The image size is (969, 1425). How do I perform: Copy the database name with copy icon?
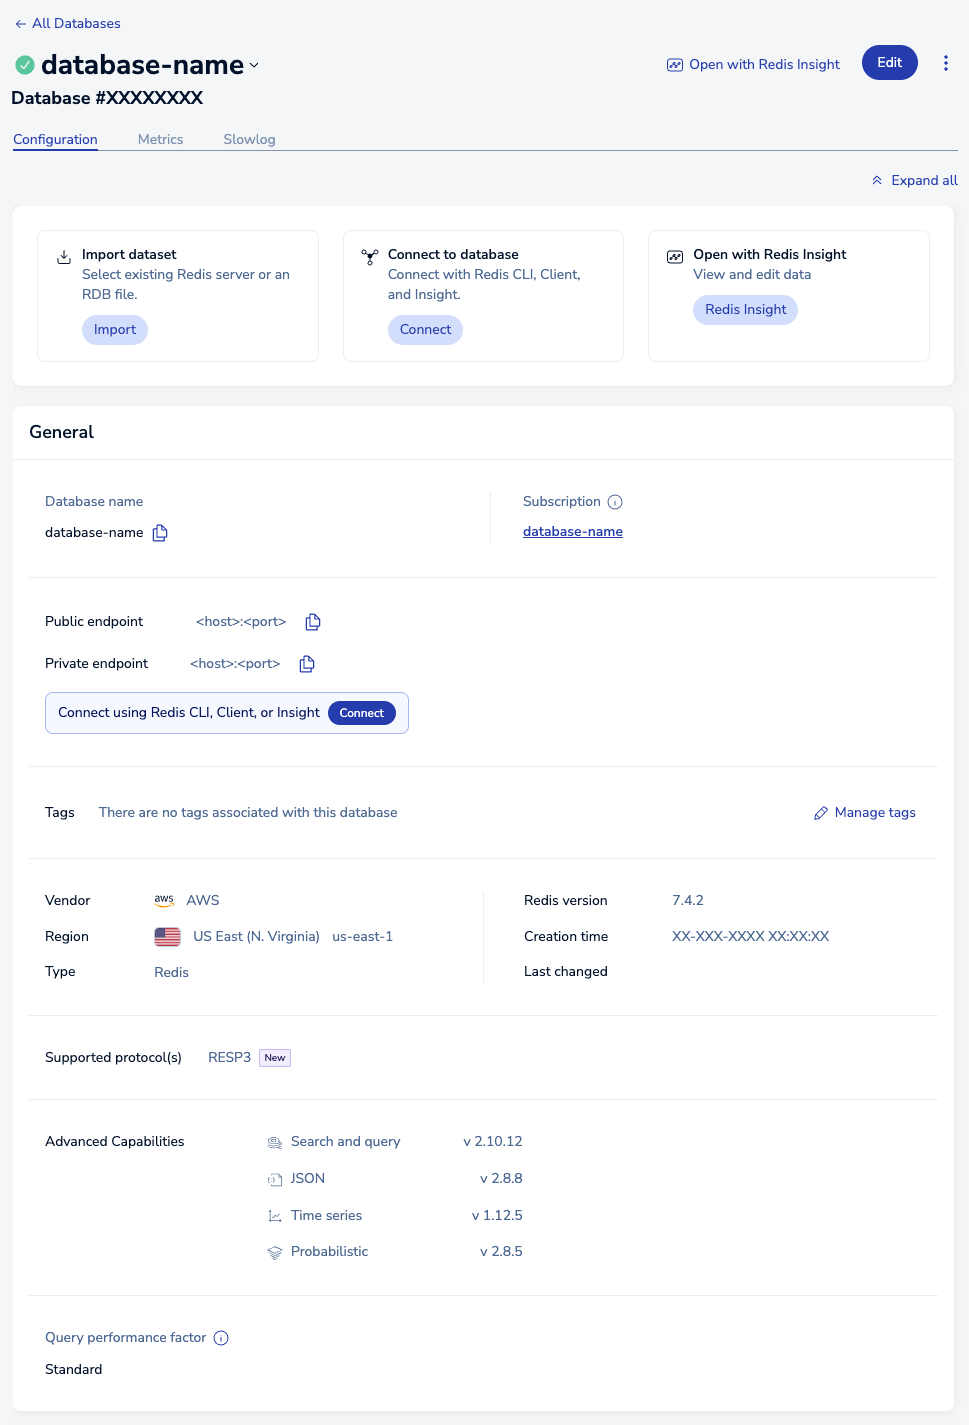coord(160,533)
